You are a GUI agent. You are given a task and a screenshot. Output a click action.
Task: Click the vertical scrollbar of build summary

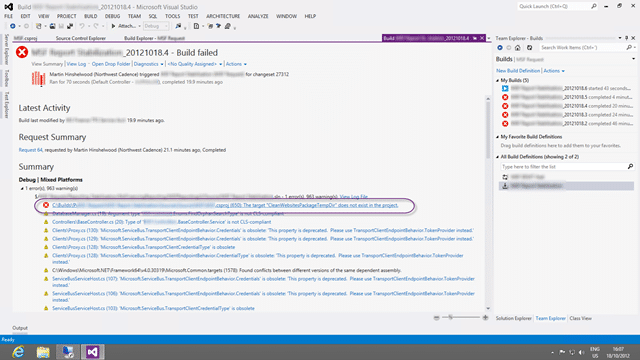click(x=488, y=203)
